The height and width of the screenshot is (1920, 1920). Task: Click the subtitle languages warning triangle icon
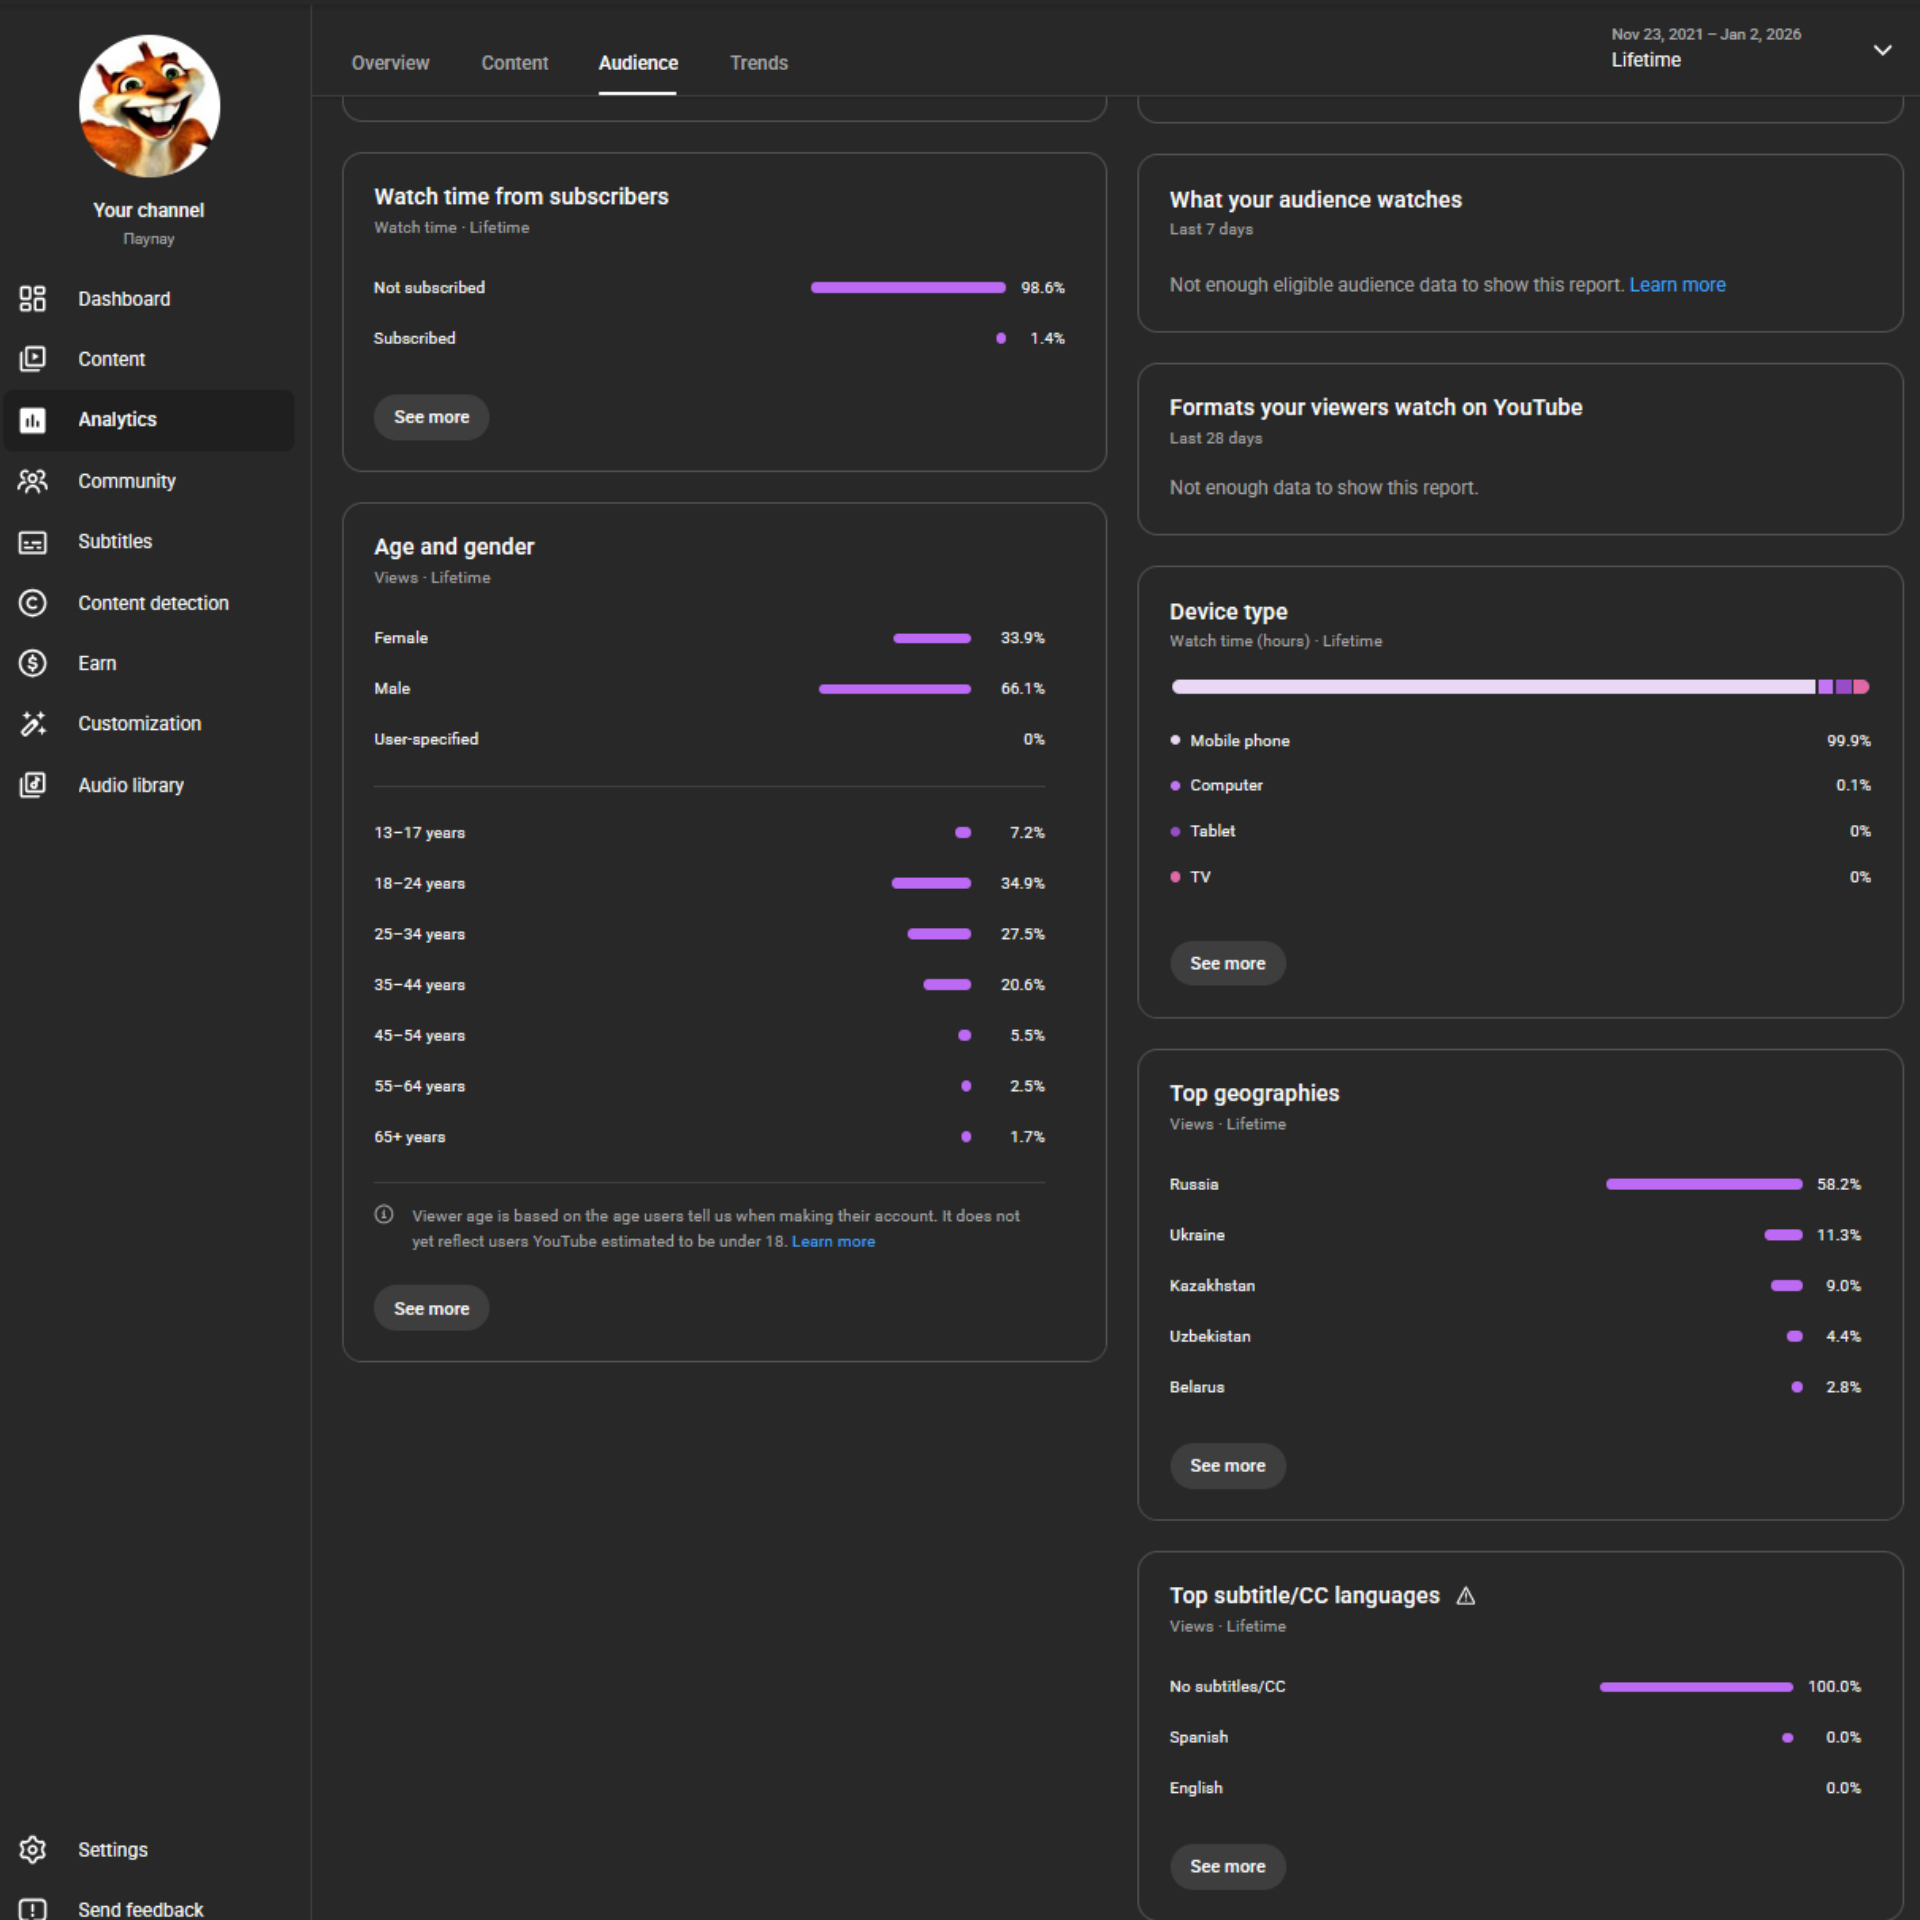point(1466,1596)
